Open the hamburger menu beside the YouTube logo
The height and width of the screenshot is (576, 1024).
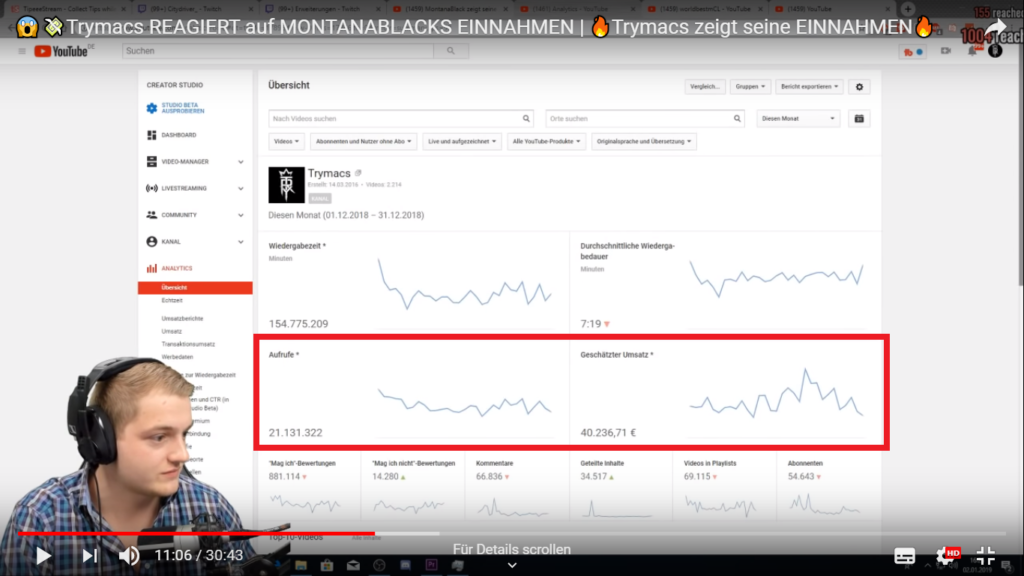22,51
